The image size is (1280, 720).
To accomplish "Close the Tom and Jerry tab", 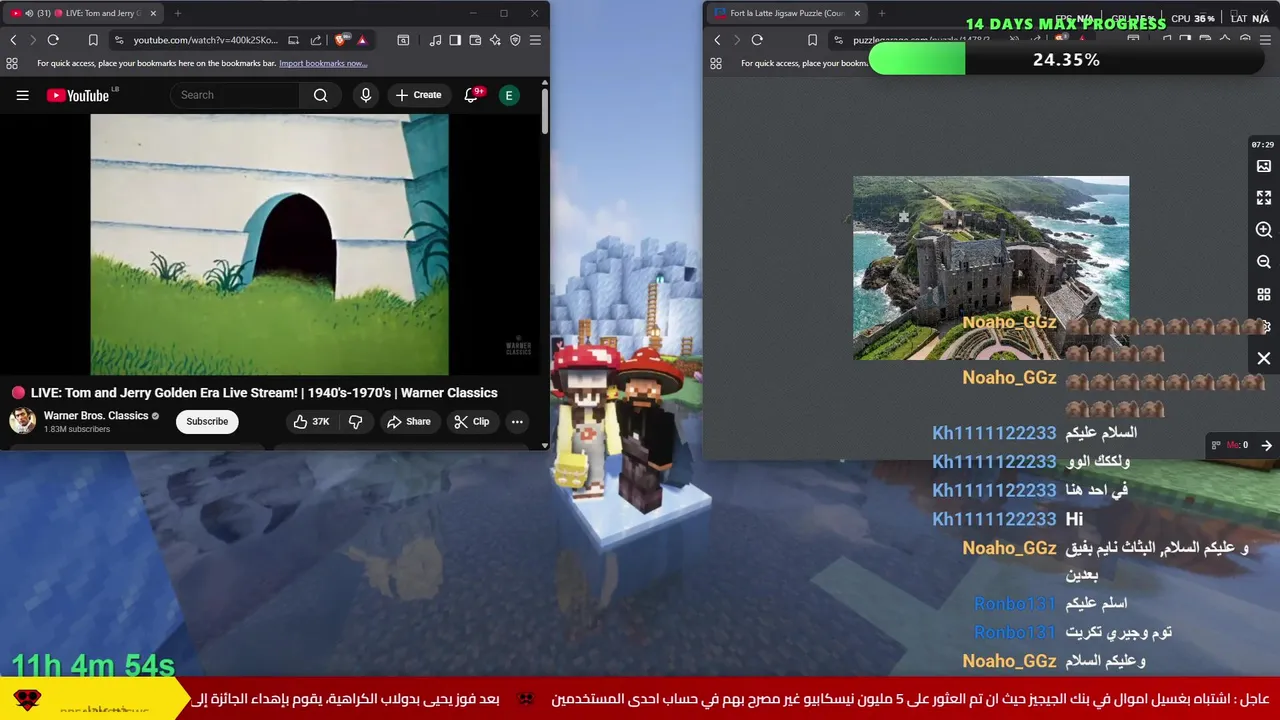I will [x=153, y=13].
